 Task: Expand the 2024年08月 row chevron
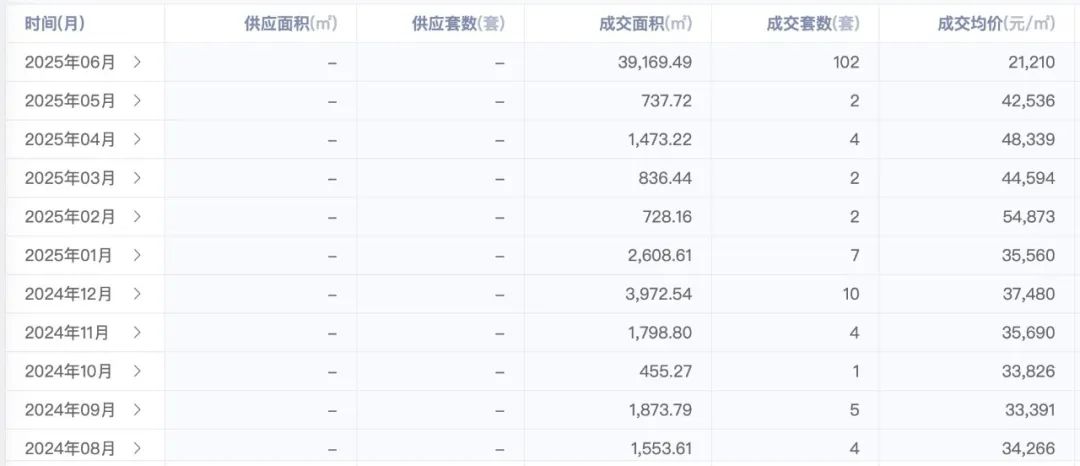coord(137,448)
